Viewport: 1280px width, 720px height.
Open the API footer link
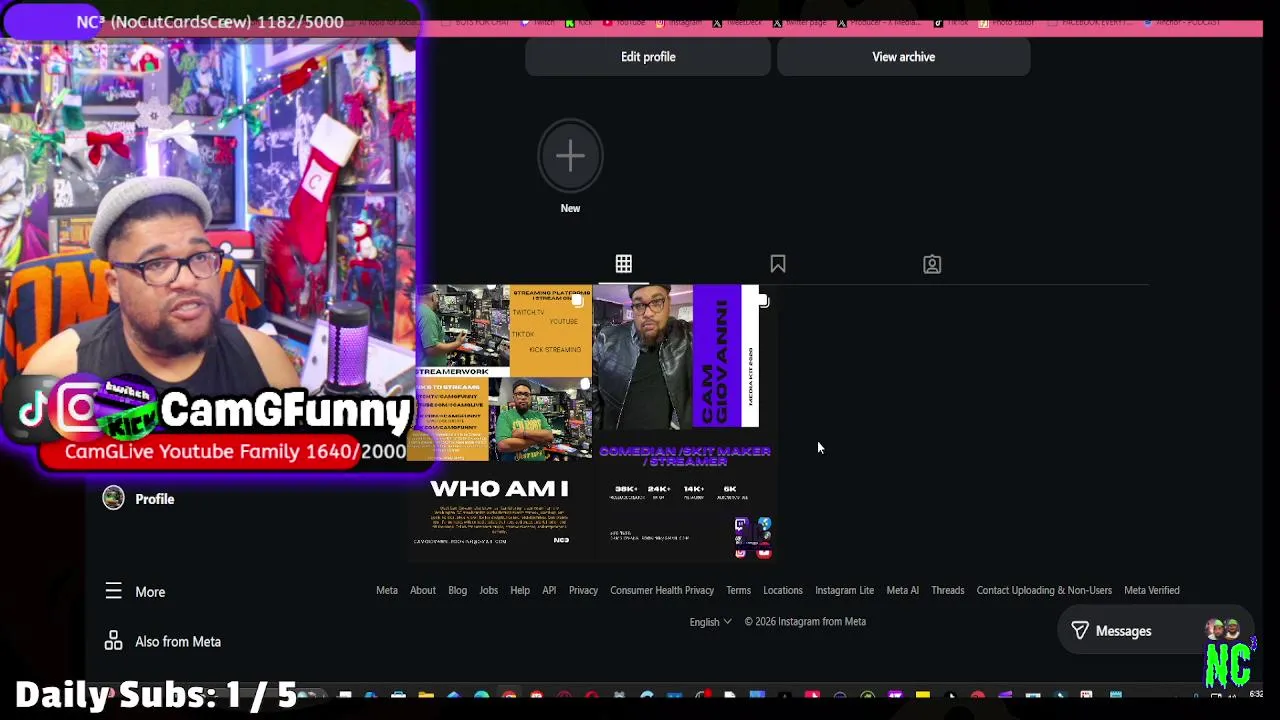pyautogui.click(x=549, y=590)
